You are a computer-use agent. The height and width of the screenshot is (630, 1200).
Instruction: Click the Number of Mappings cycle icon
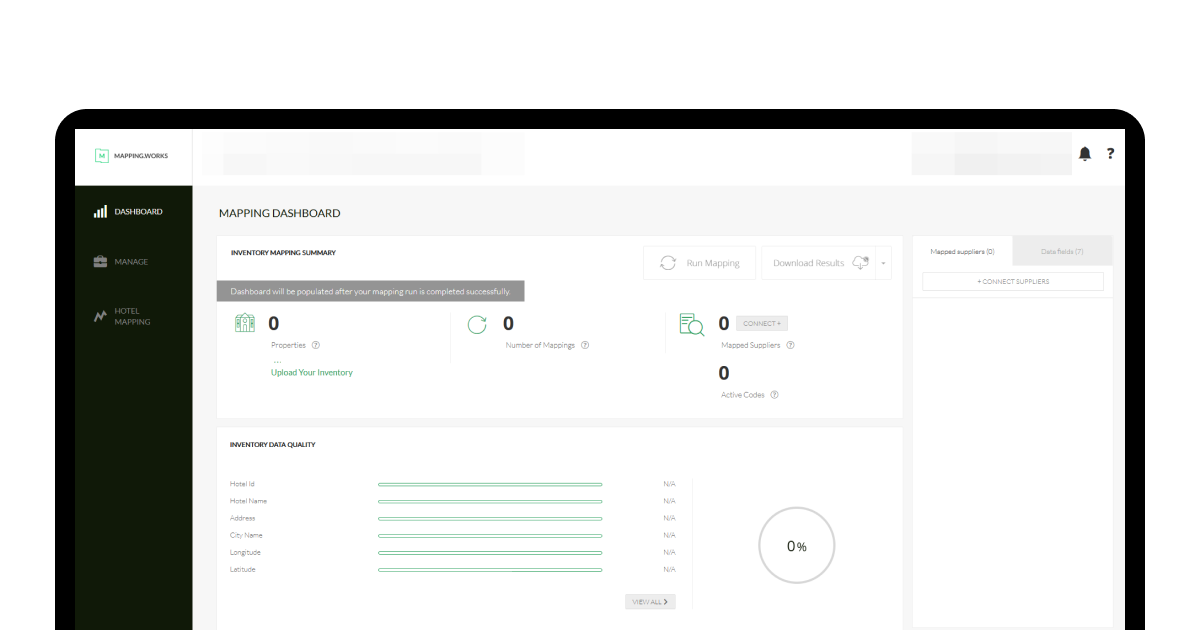pos(478,323)
